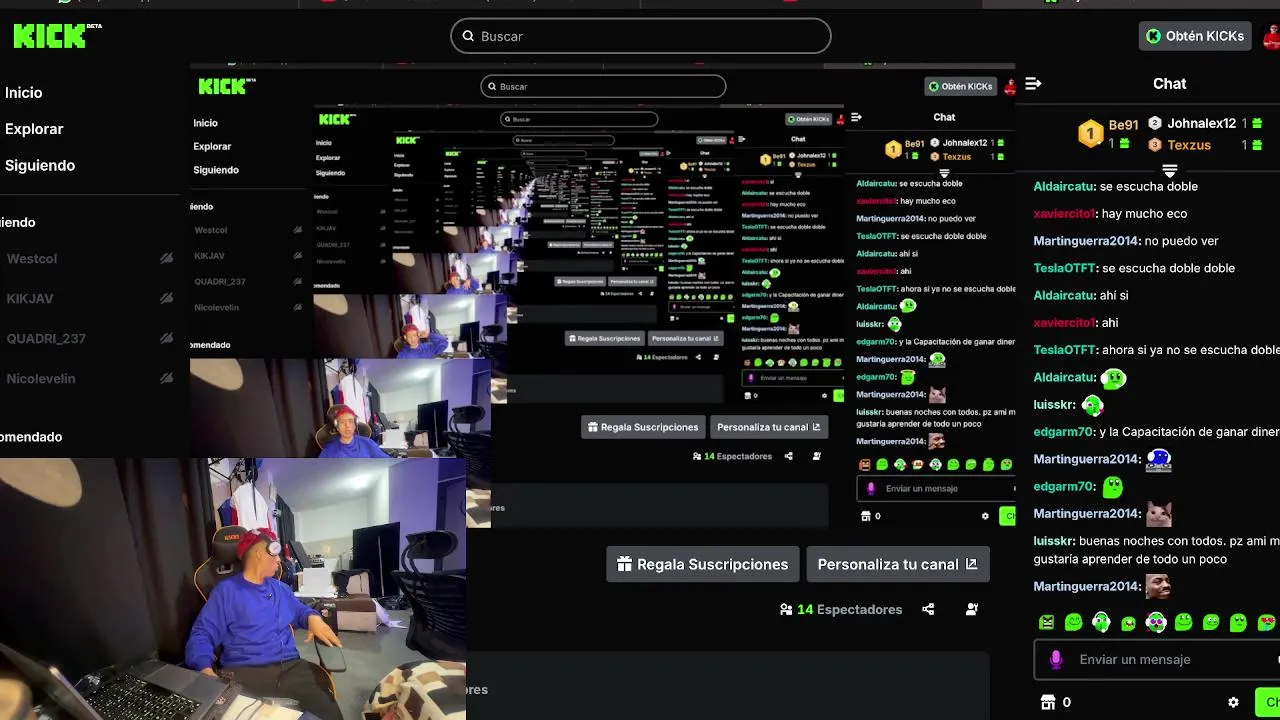Click edgarm70 name on outermost Capacitación message
1280x720 pixels.
(x=1064, y=432)
